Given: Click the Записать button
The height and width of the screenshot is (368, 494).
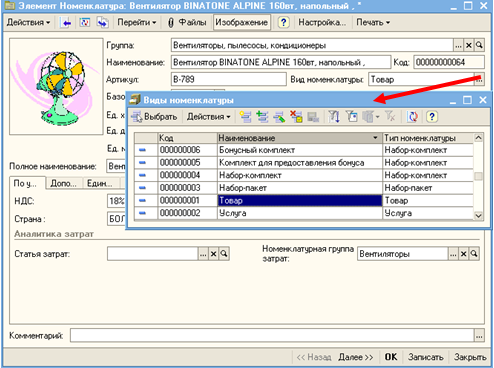Looking at the screenshot, I should click(425, 357).
